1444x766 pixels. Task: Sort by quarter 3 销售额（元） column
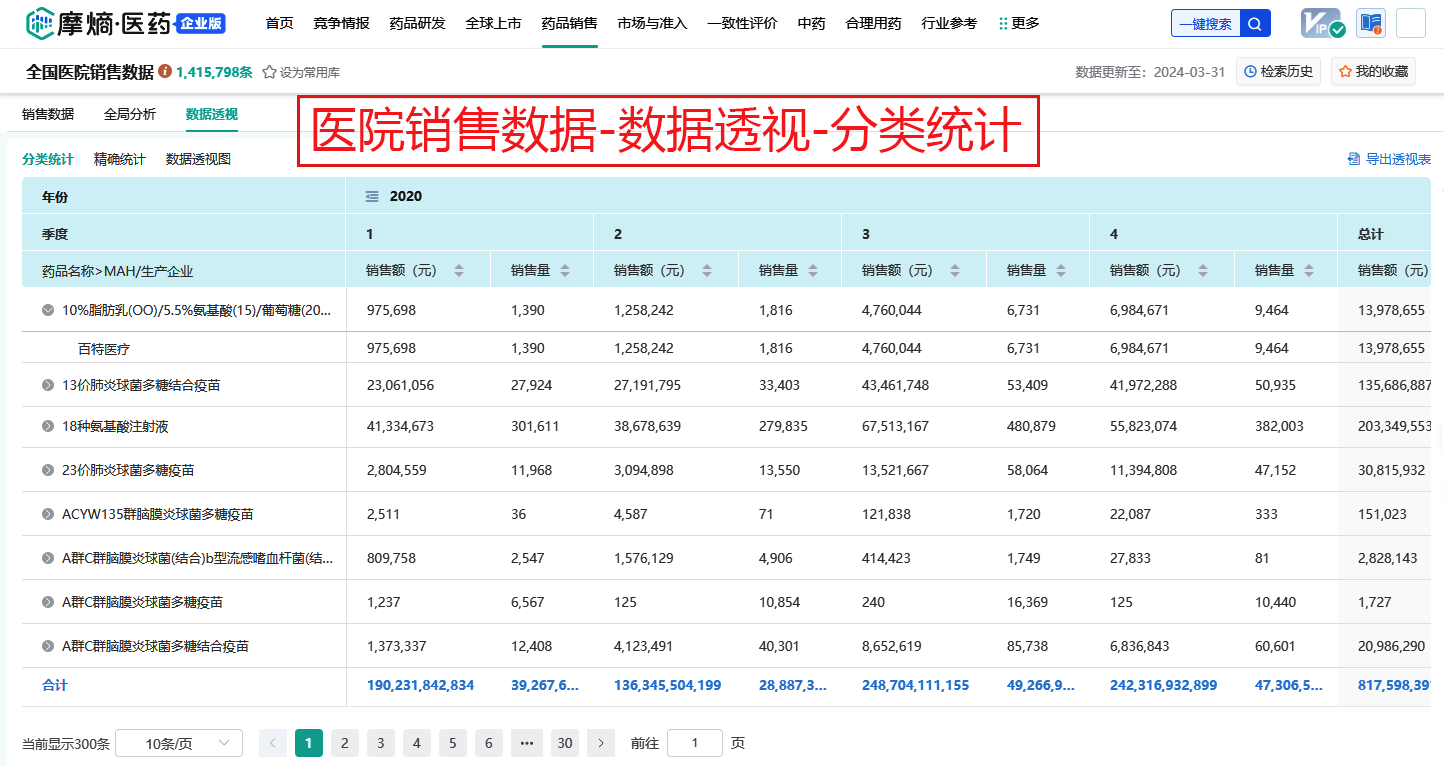(x=955, y=270)
